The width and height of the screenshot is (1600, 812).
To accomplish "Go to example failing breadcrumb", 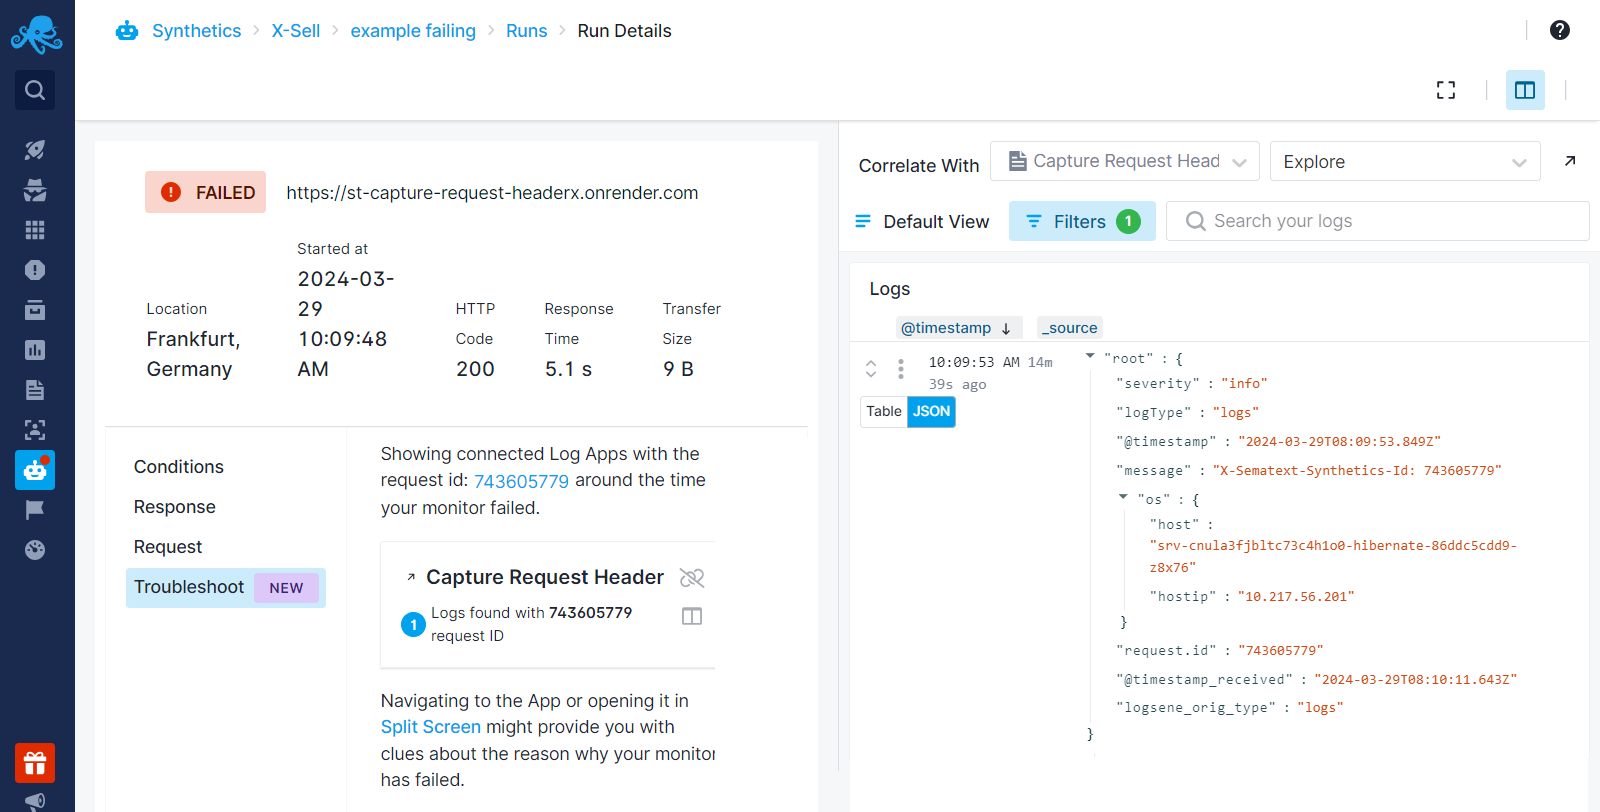I will click(x=413, y=31).
